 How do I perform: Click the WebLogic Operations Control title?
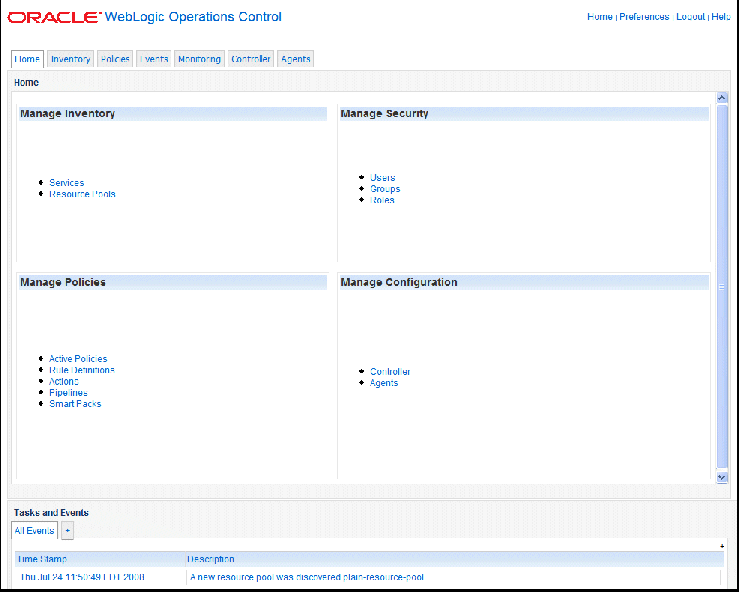(193, 17)
